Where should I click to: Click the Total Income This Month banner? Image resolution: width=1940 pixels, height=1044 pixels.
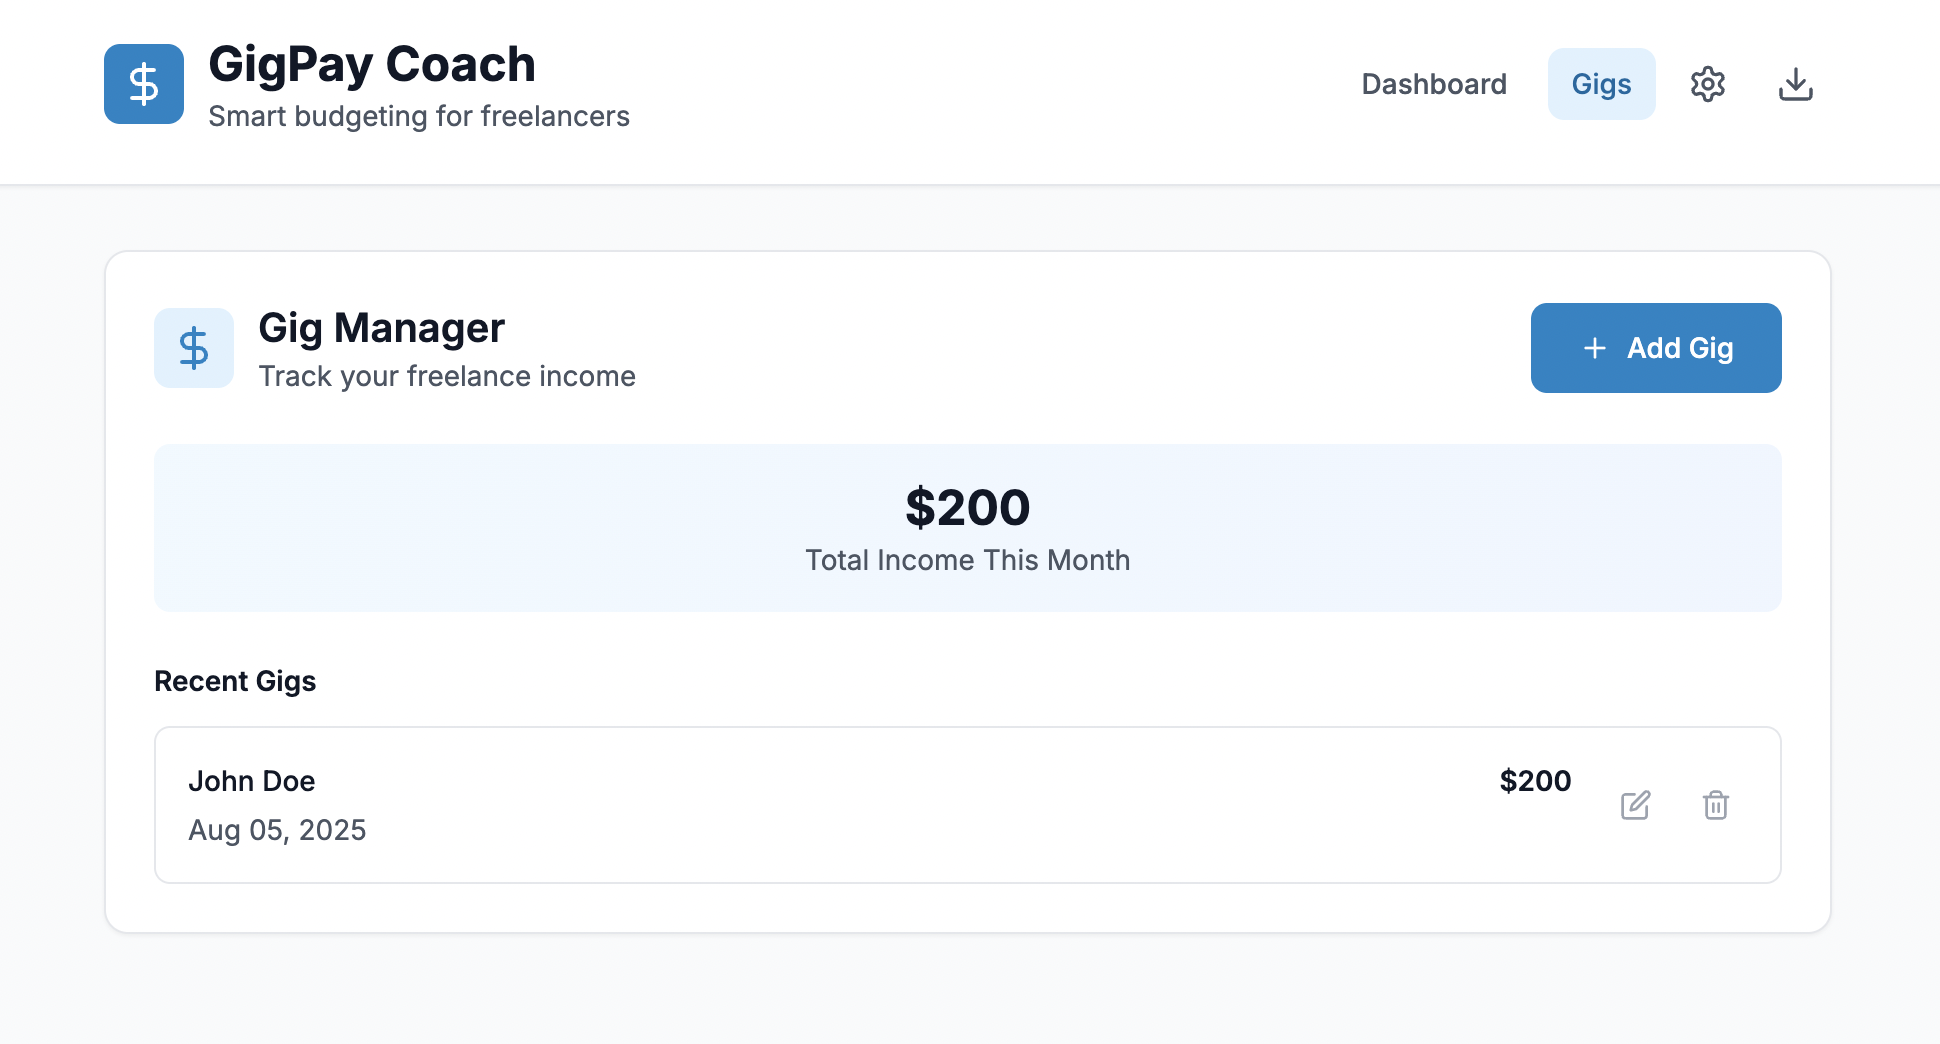click(967, 560)
